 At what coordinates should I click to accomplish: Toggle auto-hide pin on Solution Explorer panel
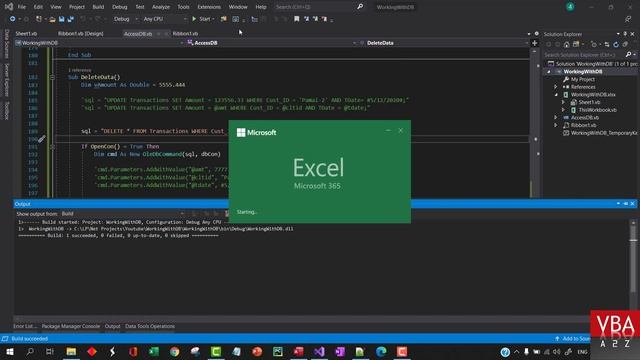625,34
